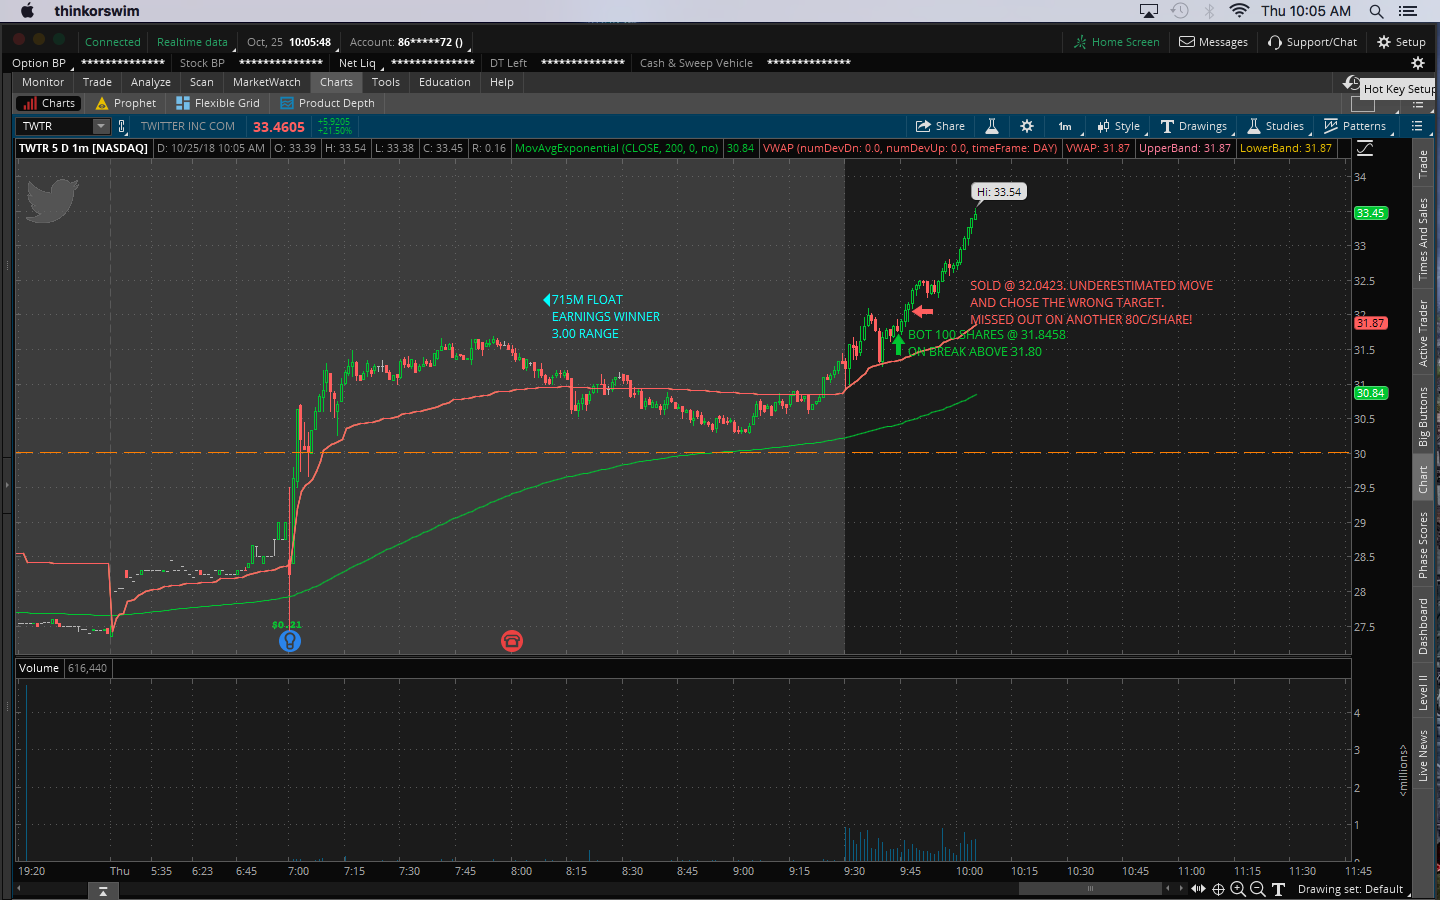
Task: Switch to the Product Depth sub-tab
Action: coord(328,103)
